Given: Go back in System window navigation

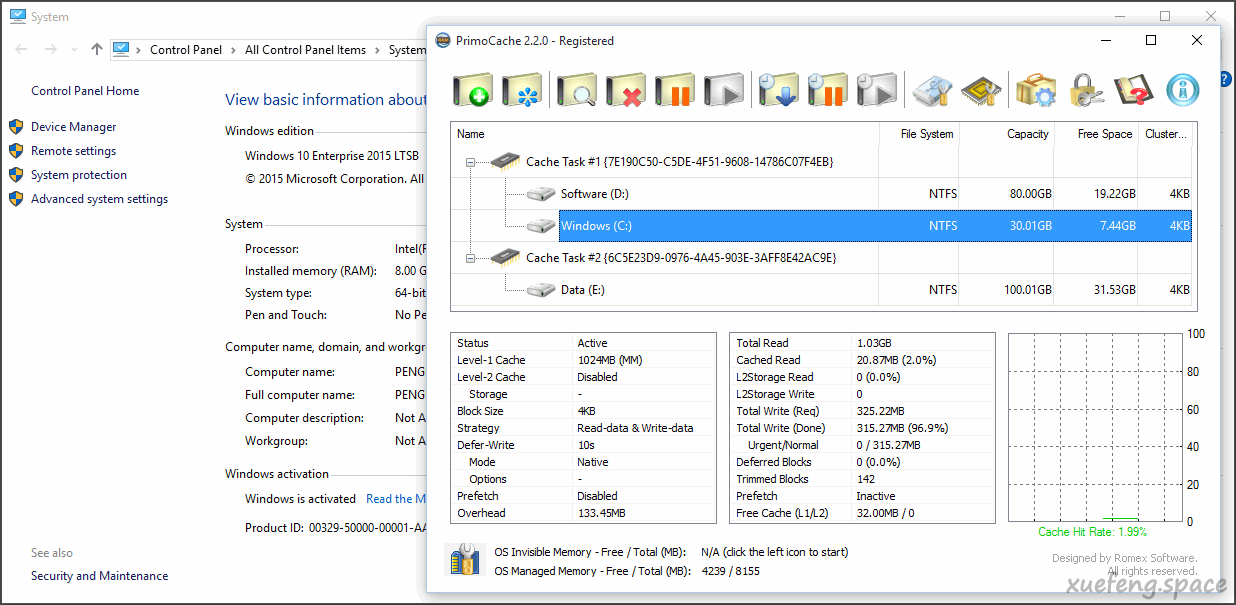Looking at the screenshot, I should click(x=22, y=49).
